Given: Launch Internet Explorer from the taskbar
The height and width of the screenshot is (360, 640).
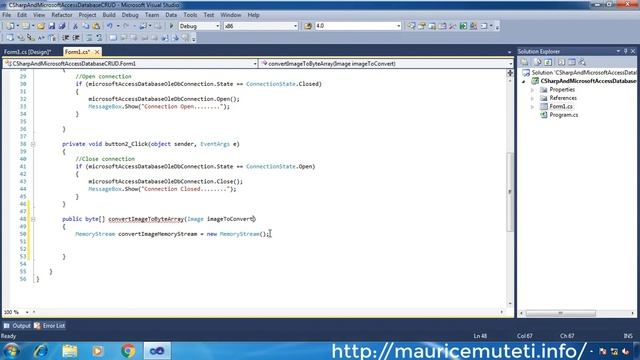Looking at the screenshot, I should [40, 351].
